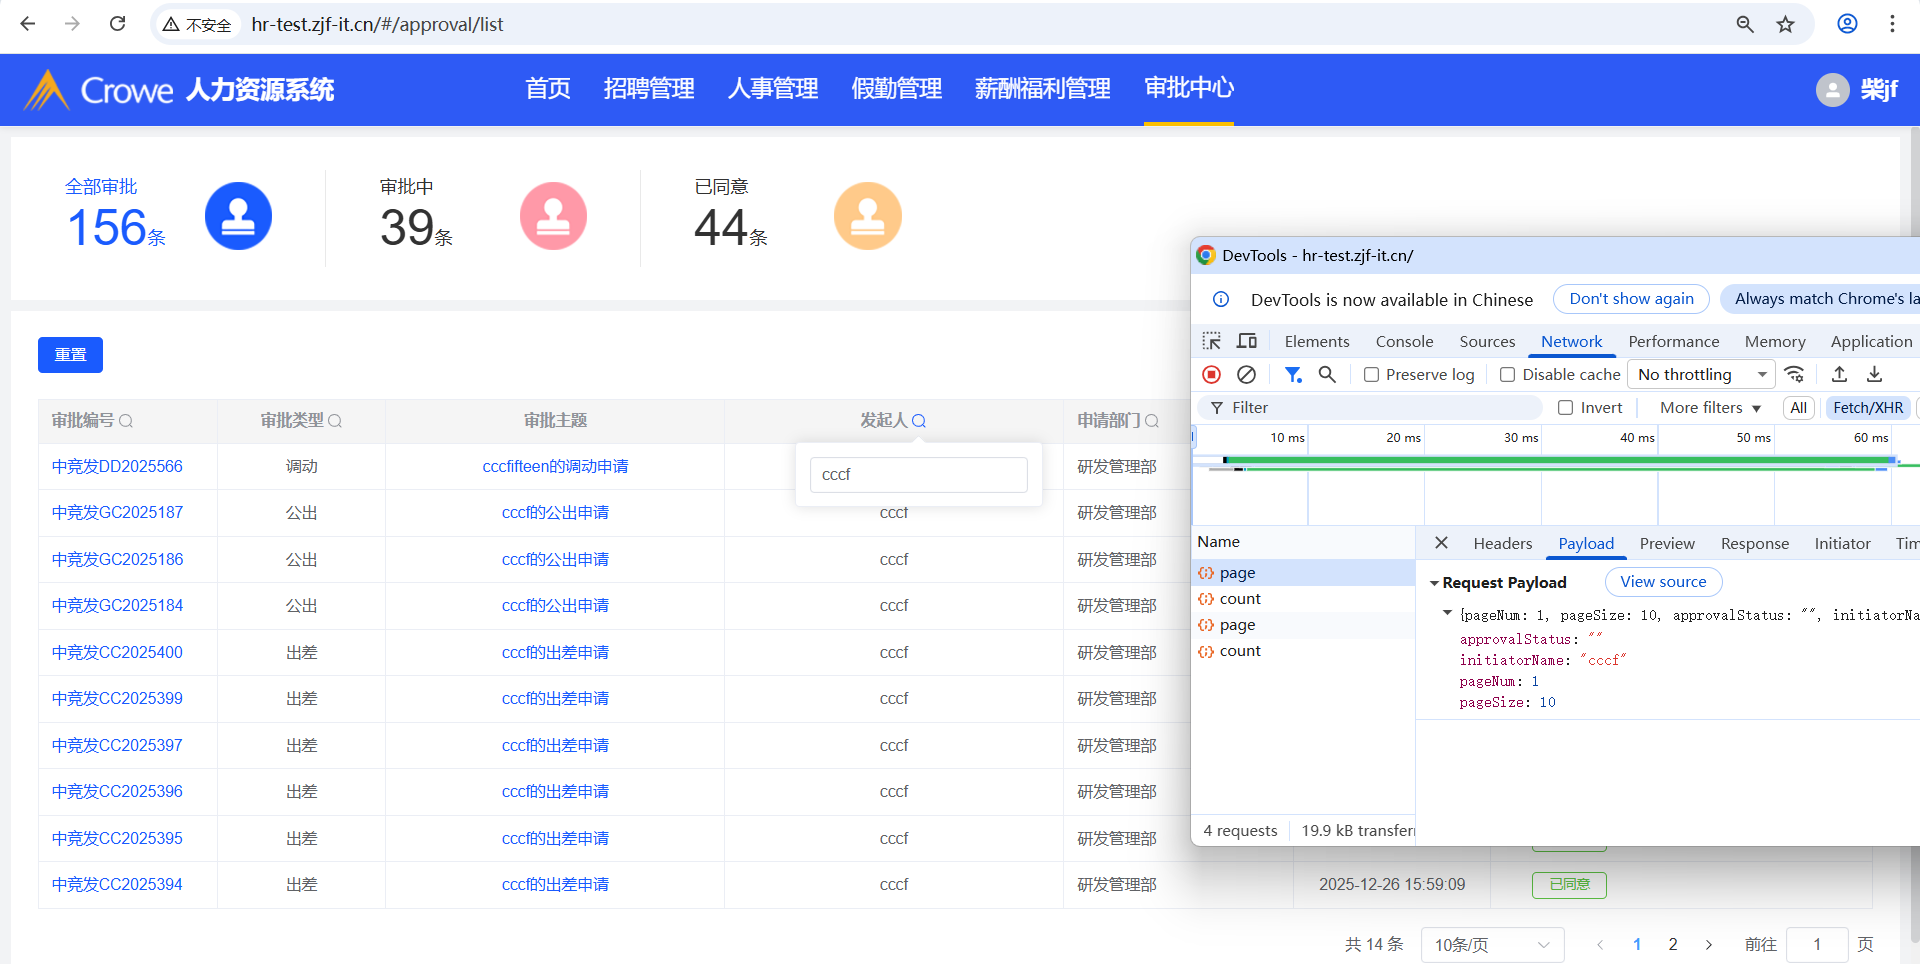Open the Response tab of the request
The height and width of the screenshot is (964, 1920).
pyautogui.click(x=1754, y=544)
